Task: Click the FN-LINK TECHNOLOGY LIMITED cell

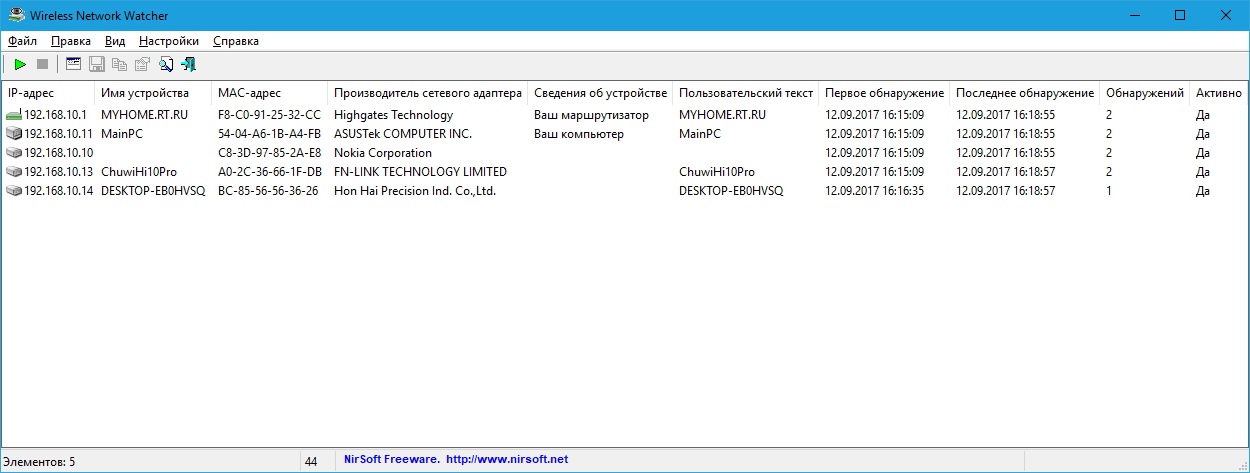Action: (420, 172)
